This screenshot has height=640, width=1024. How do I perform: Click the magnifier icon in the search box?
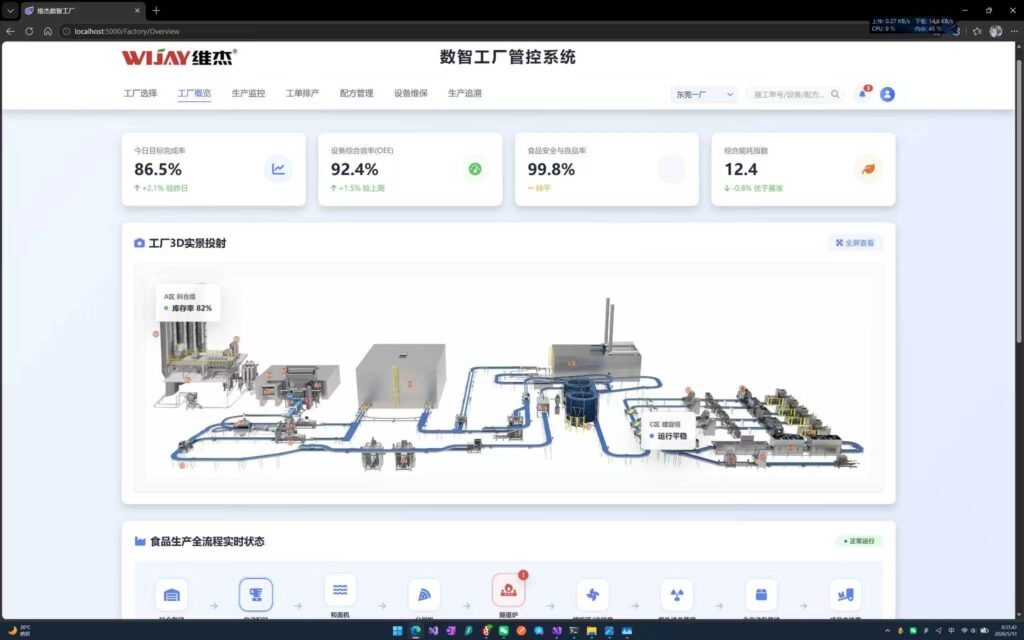pos(835,94)
